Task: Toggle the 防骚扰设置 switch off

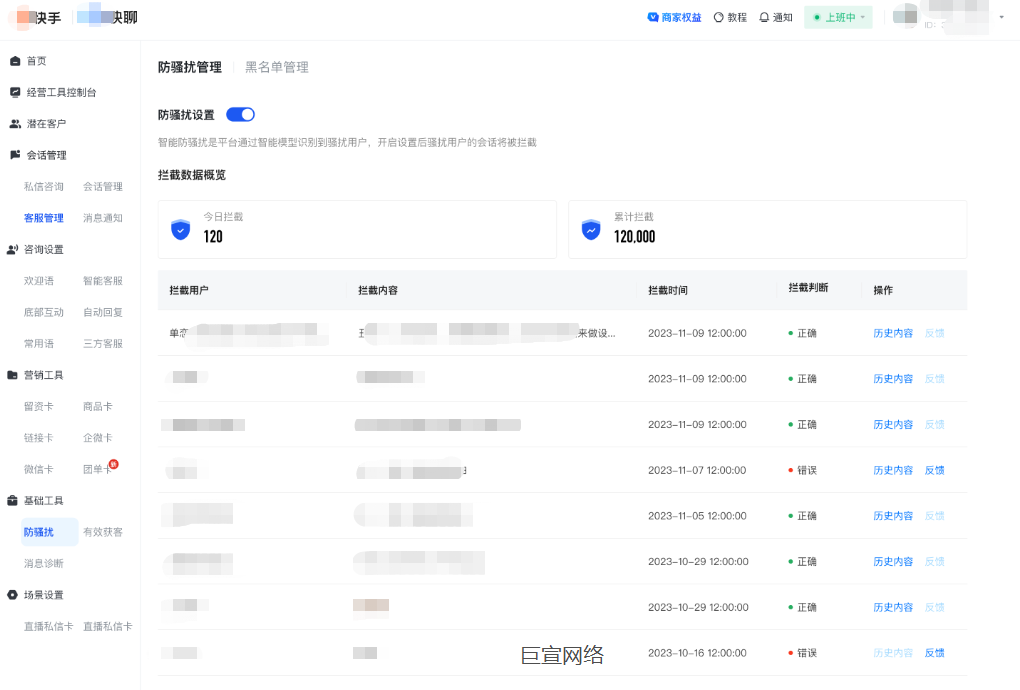Action: pyautogui.click(x=239, y=114)
